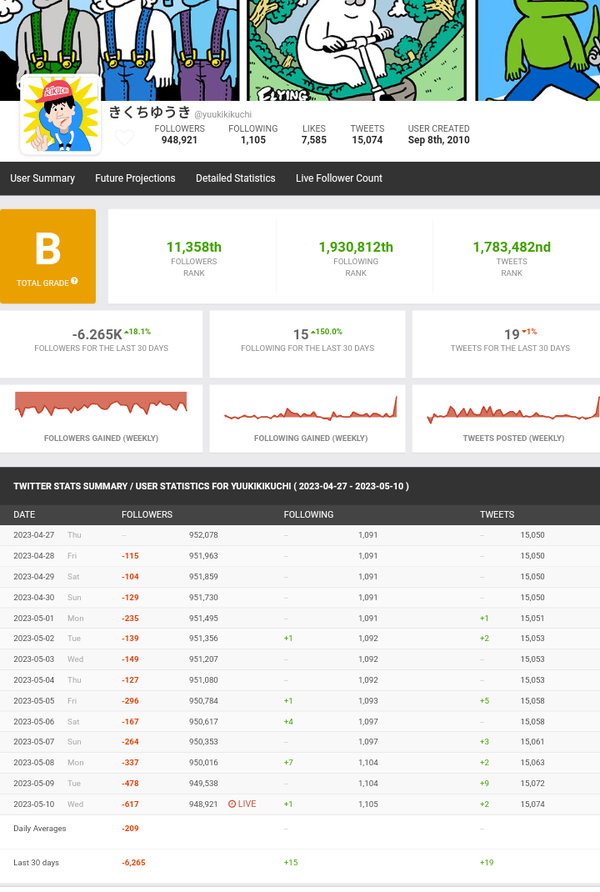Image resolution: width=600 pixels, height=892 pixels.
Task: Click the -478 follower change value
Action: coord(130,783)
